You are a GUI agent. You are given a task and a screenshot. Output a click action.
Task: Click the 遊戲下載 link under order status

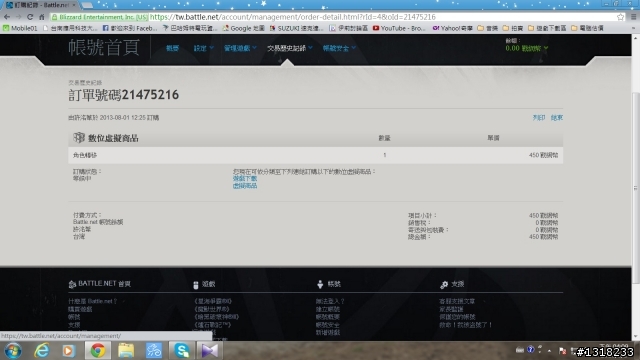tap(245, 178)
